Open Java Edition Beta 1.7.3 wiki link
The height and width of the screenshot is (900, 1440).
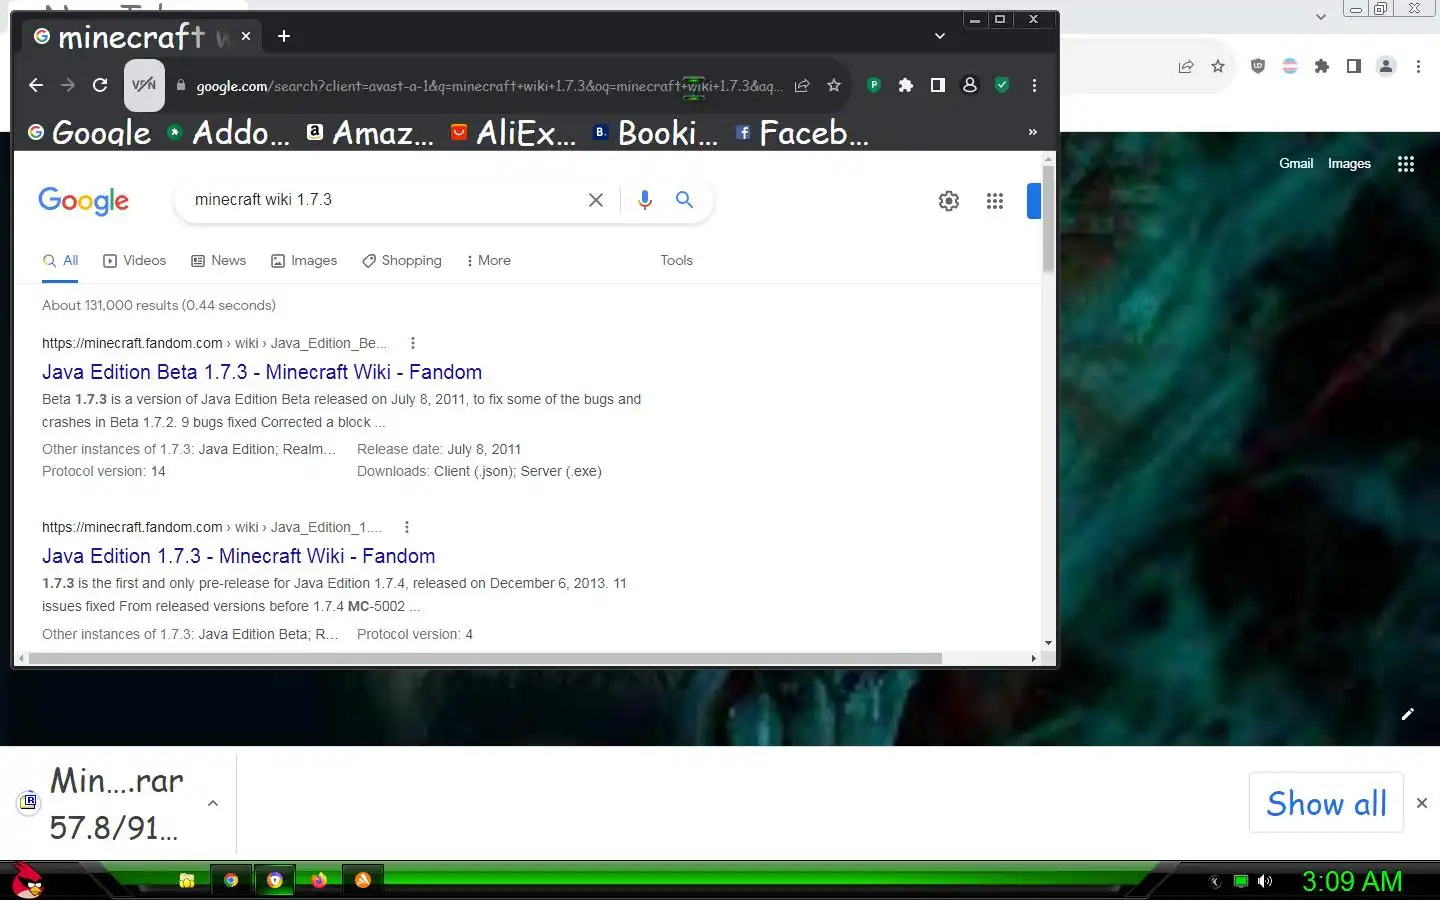[x=262, y=372]
